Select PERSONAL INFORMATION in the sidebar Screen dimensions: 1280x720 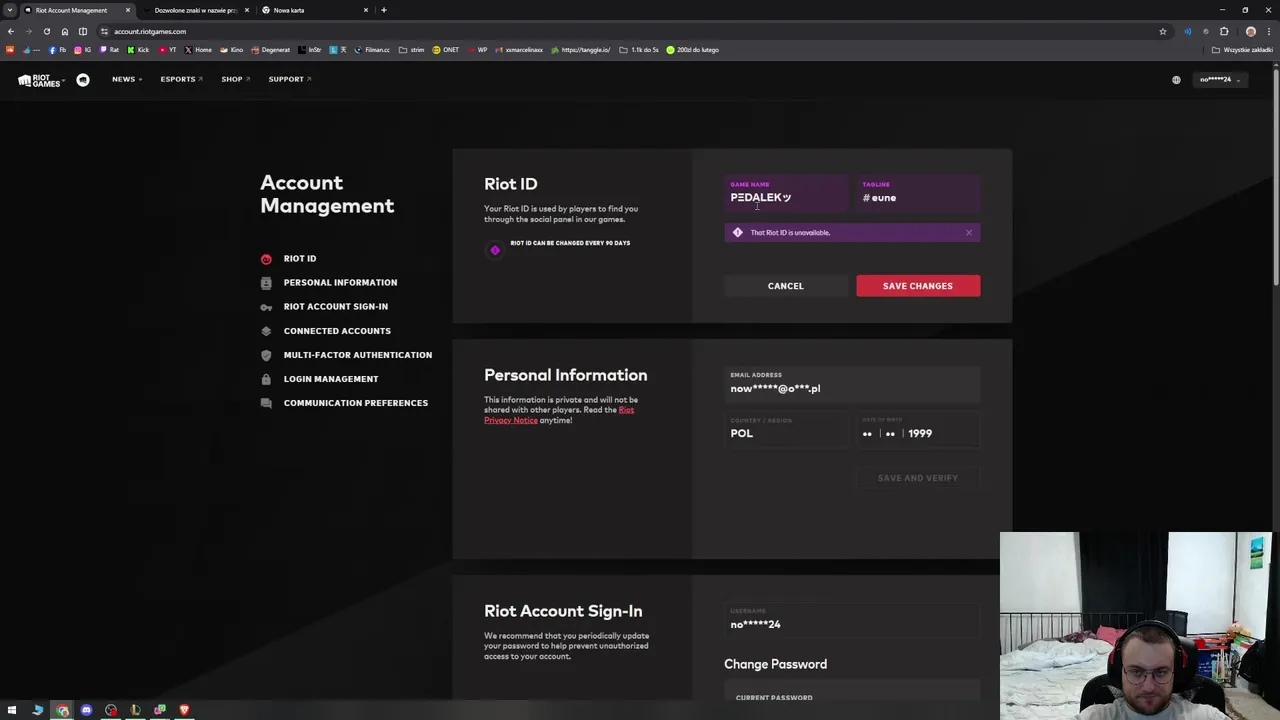coord(340,283)
